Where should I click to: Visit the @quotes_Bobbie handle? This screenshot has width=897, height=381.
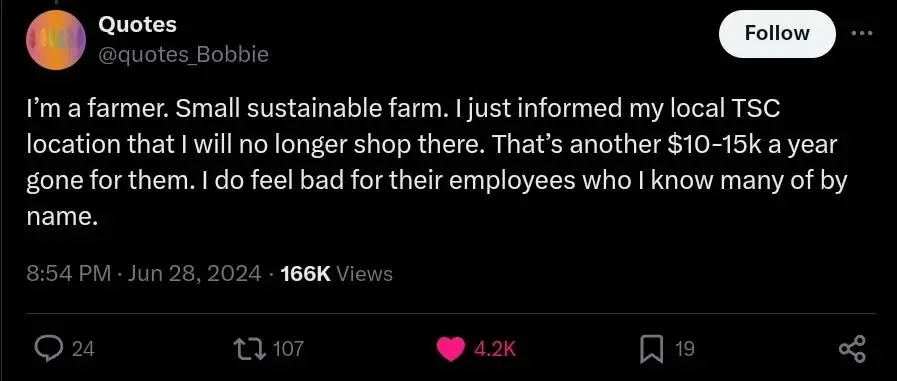point(183,55)
